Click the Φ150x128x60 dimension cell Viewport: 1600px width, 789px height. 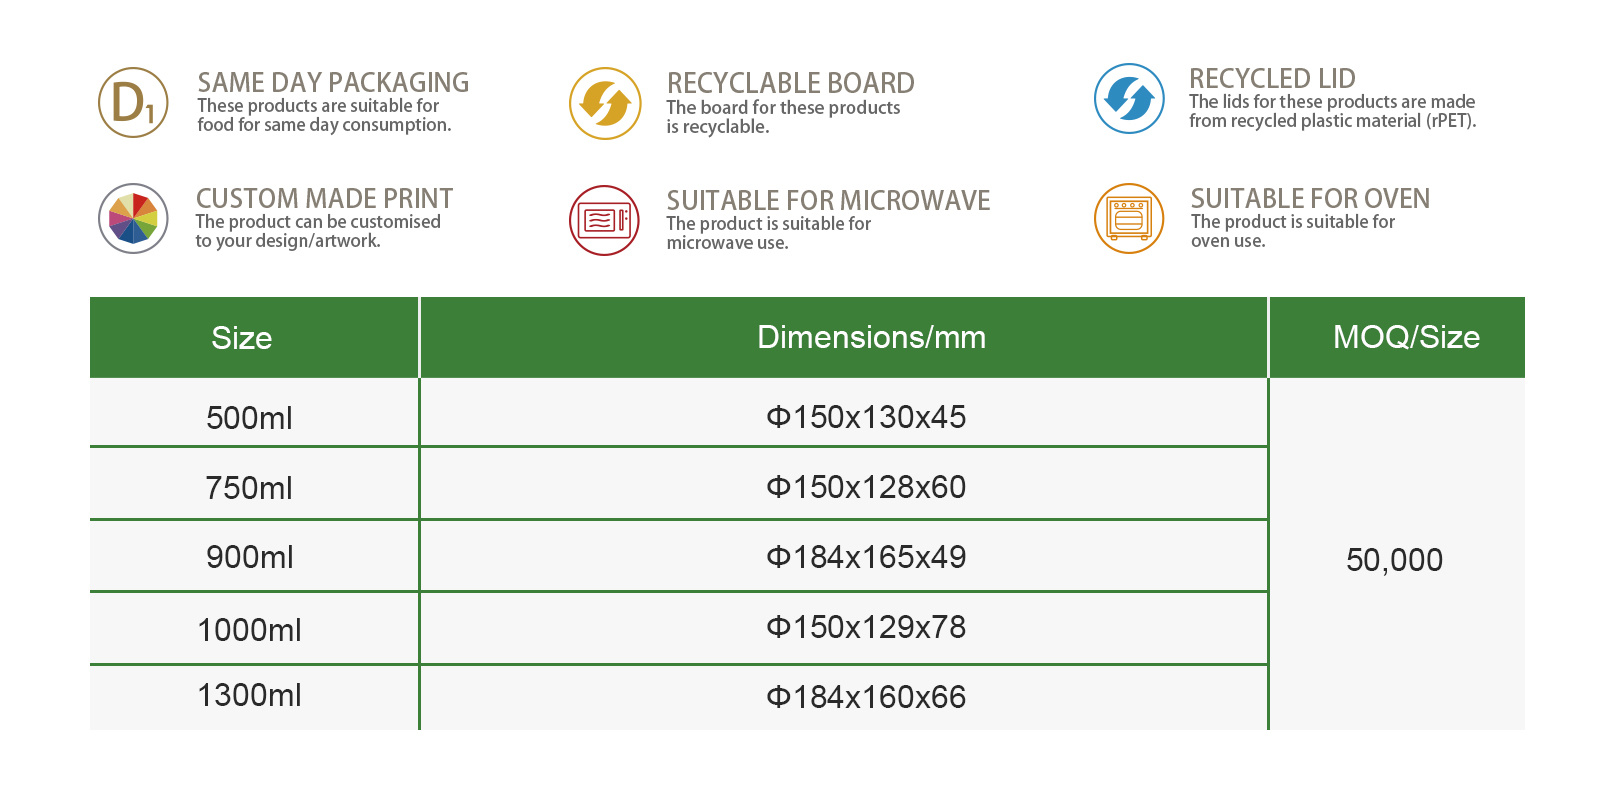point(844,484)
